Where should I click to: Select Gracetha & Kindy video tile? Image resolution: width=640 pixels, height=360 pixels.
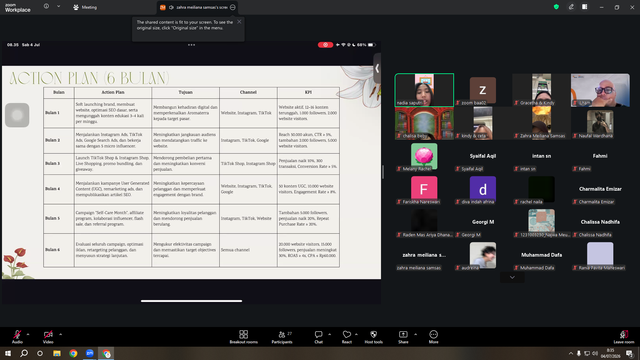tap(542, 90)
